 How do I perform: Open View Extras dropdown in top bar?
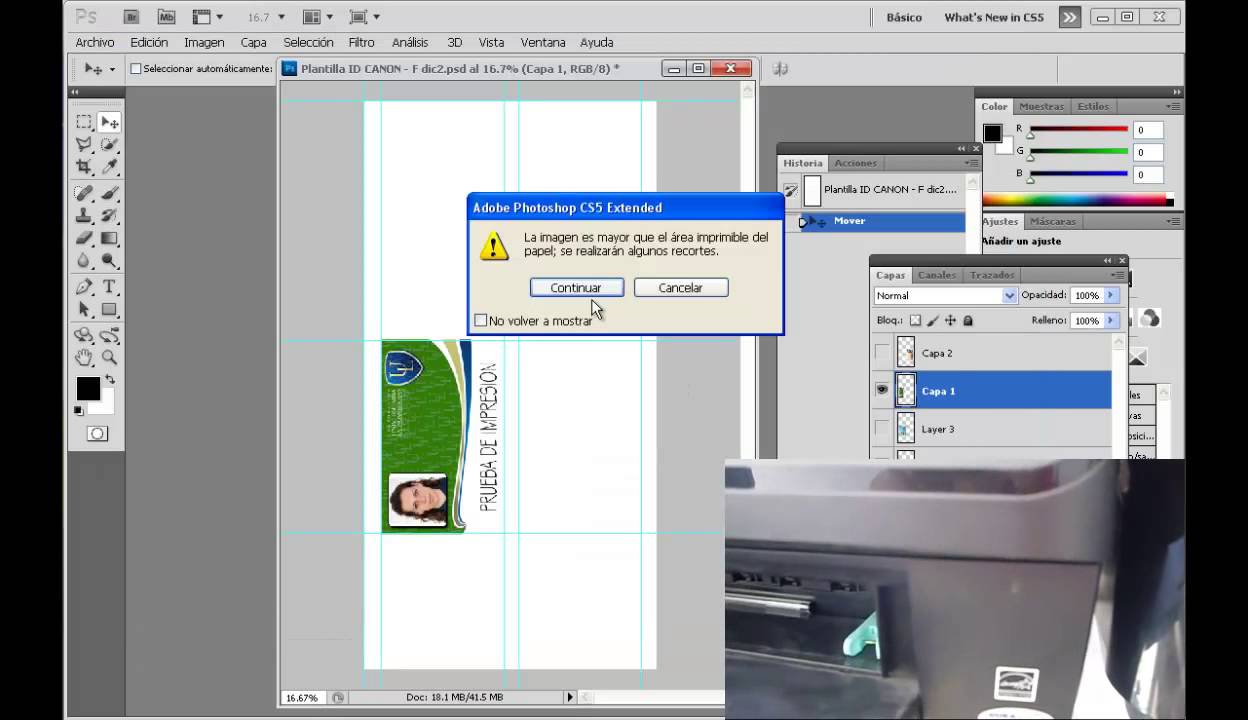tap(207, 17)
